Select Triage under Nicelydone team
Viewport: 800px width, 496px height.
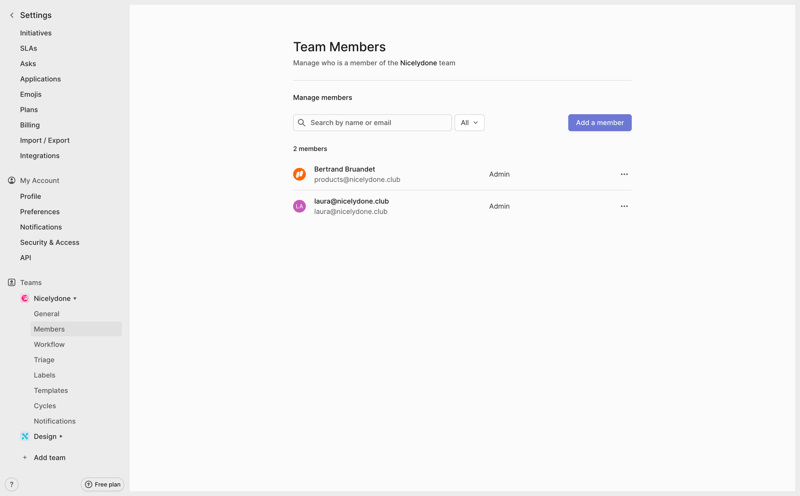tap(44, 360)
